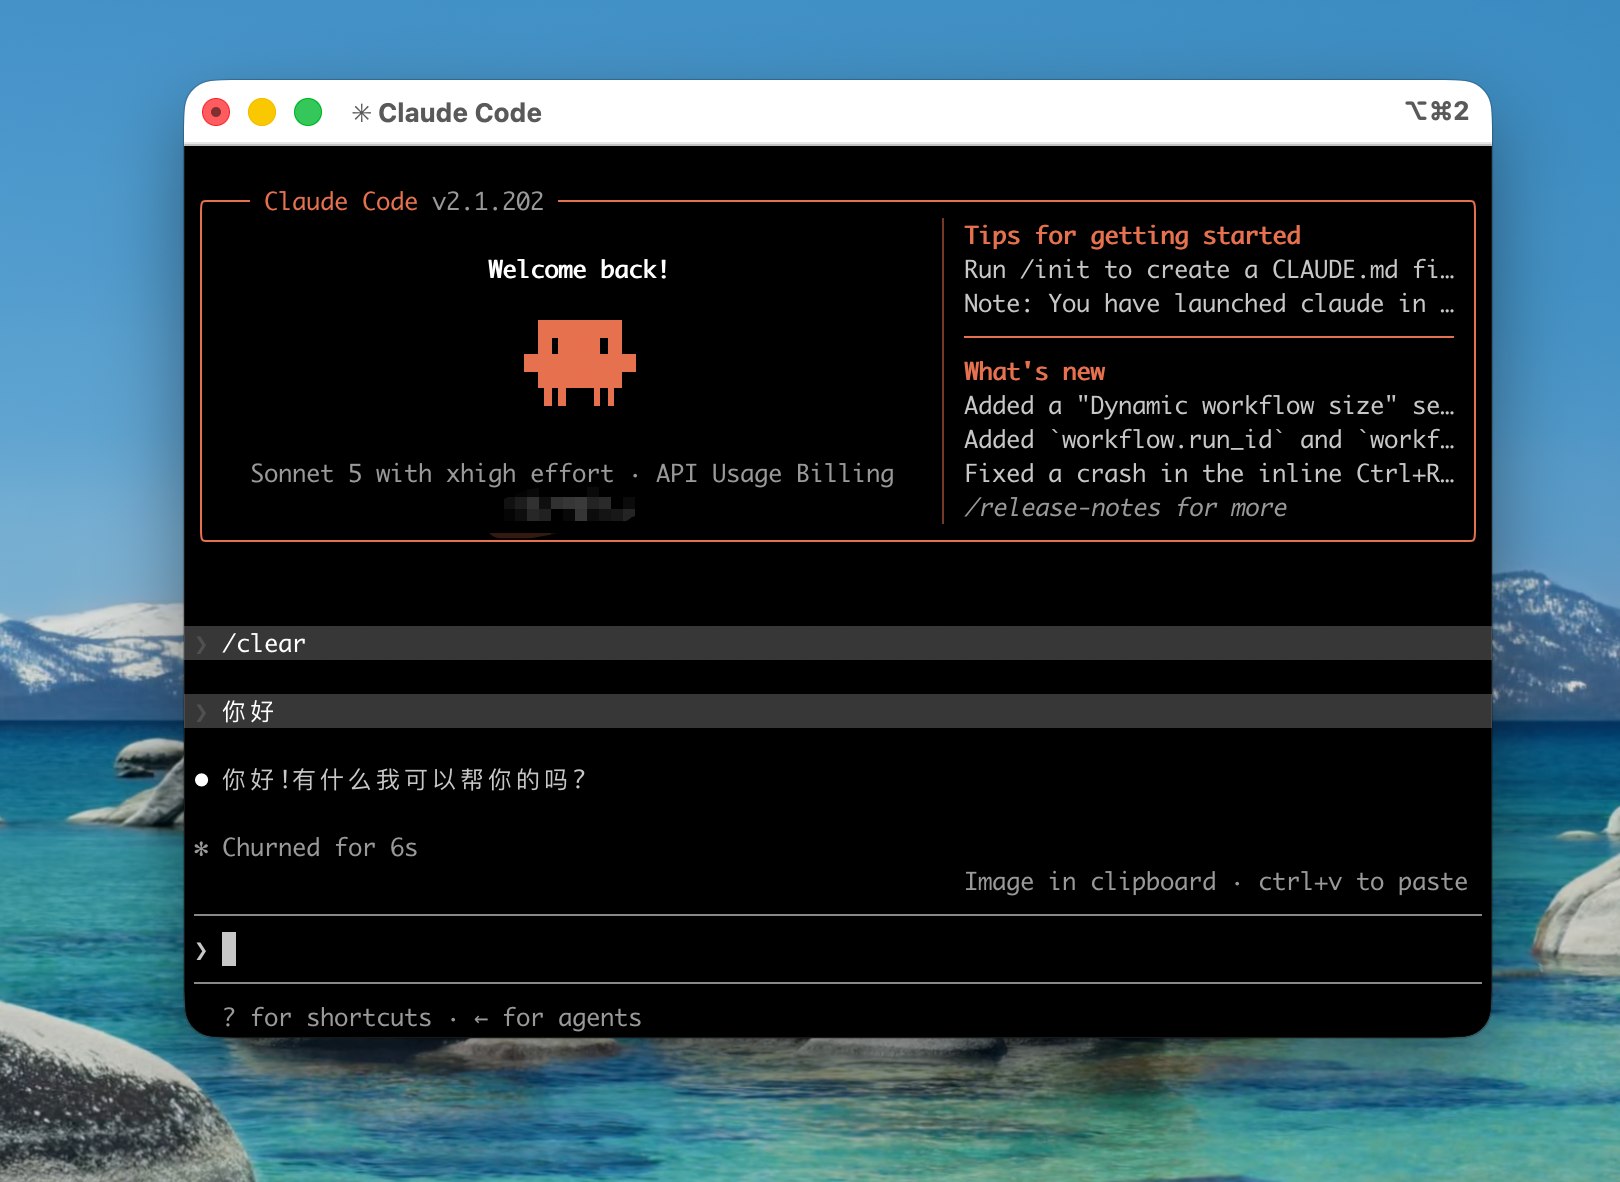Image resolution: width=1620 pixels, height=1182 pixels.
Task: Minimize the window with the yellow button
Action: (262, 112)
